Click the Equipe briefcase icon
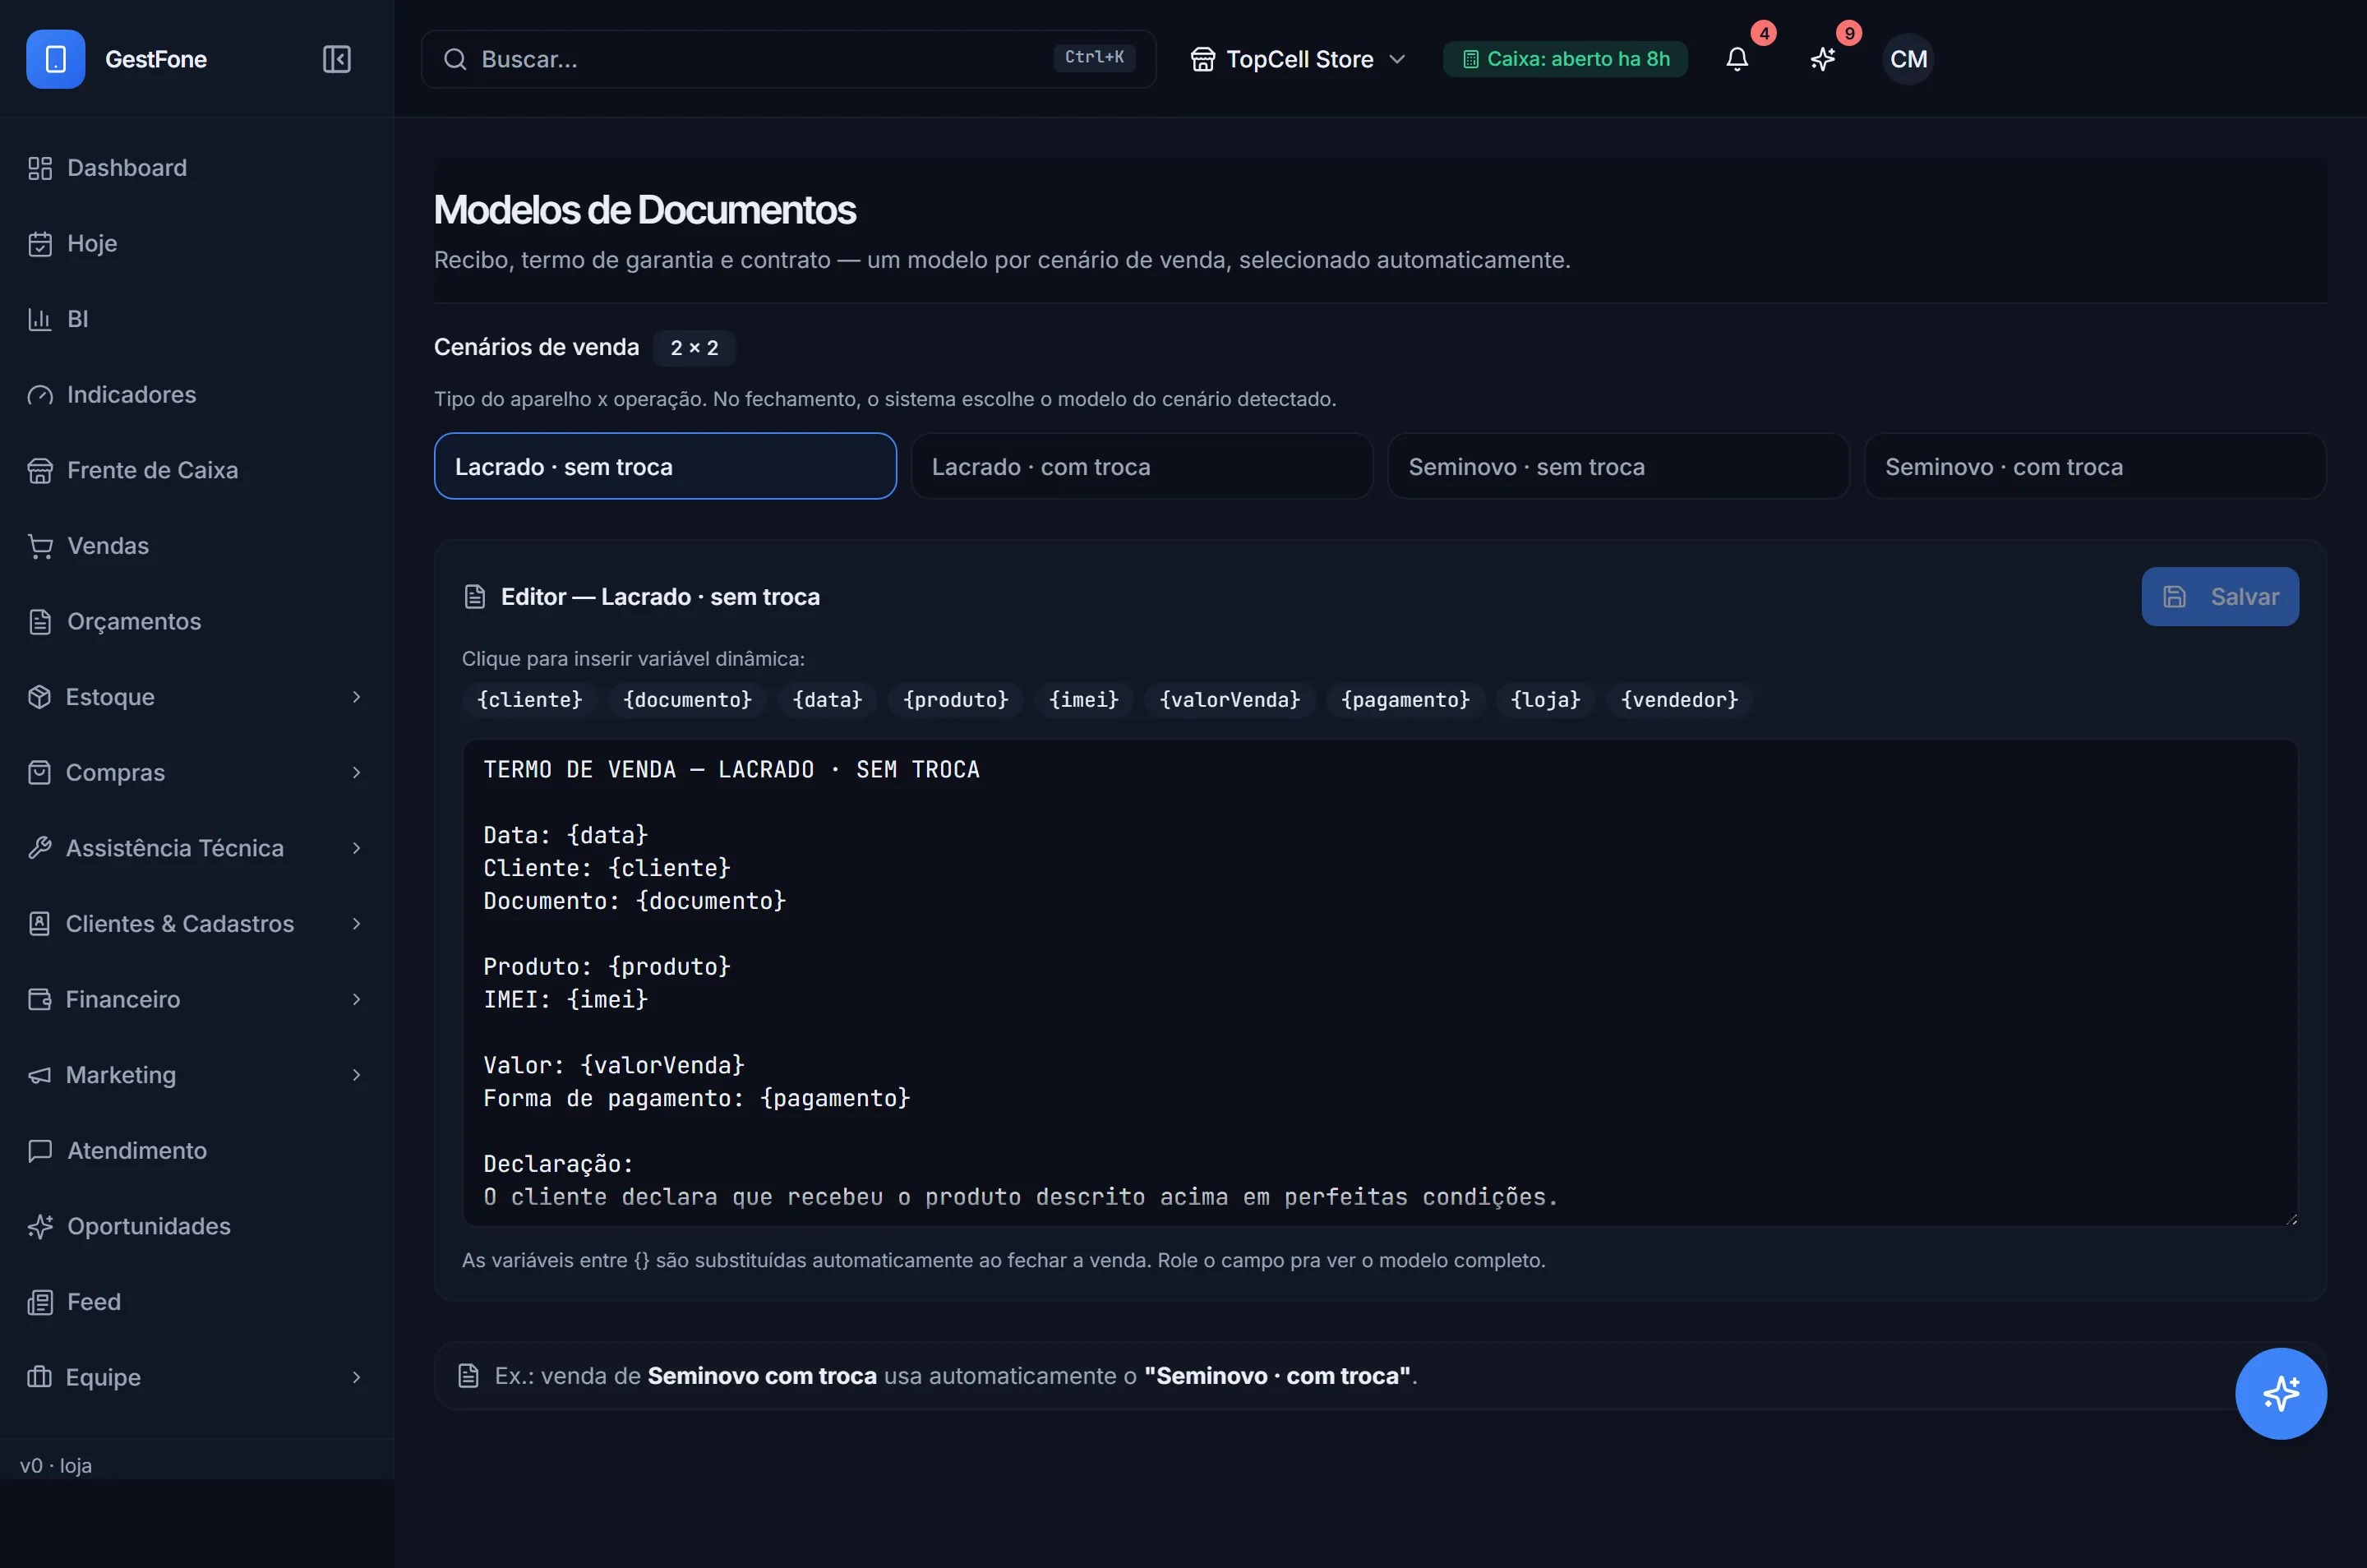 40,1377
